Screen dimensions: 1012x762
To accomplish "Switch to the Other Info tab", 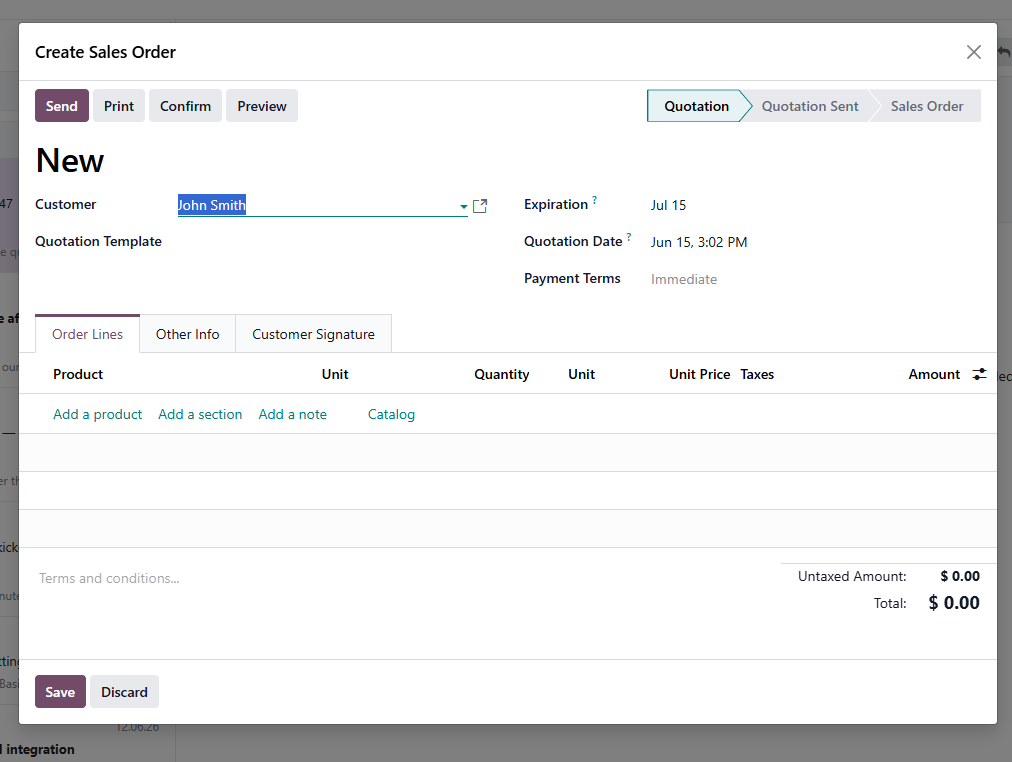I will tap(187, 334).
